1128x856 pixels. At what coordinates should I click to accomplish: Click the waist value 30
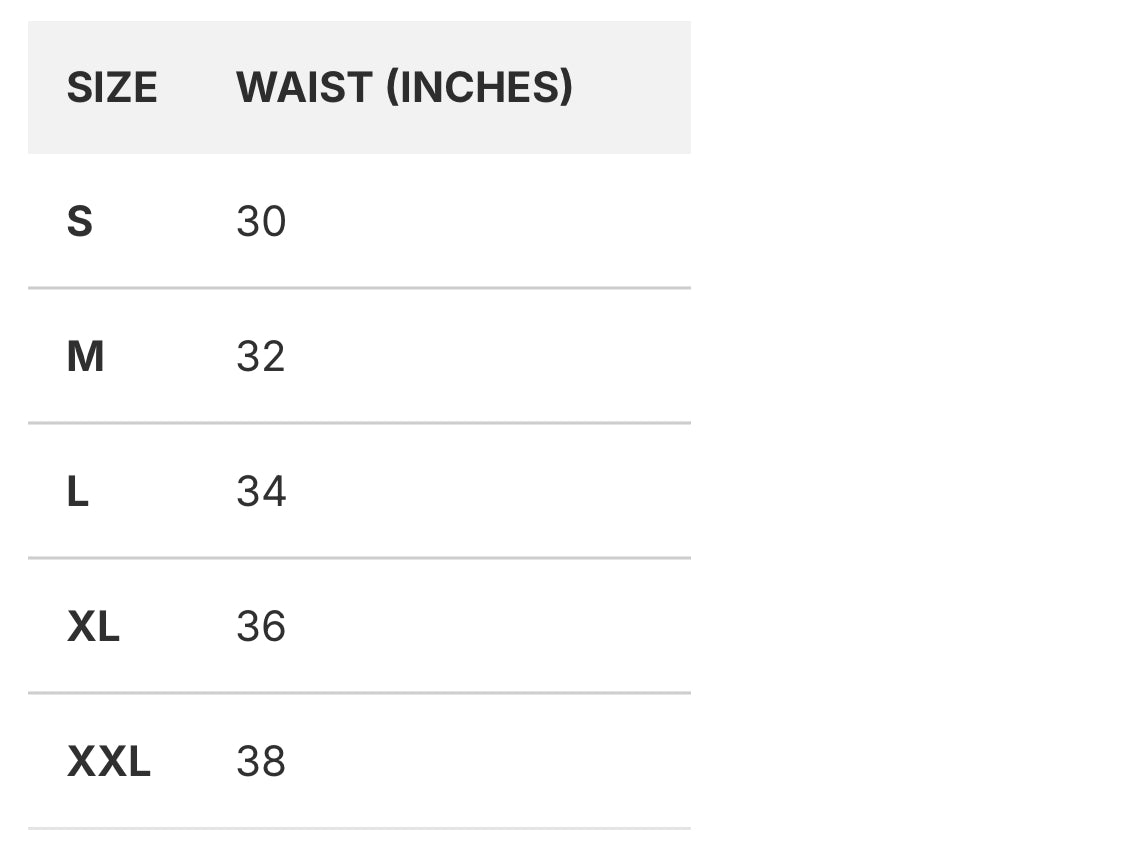261,221
